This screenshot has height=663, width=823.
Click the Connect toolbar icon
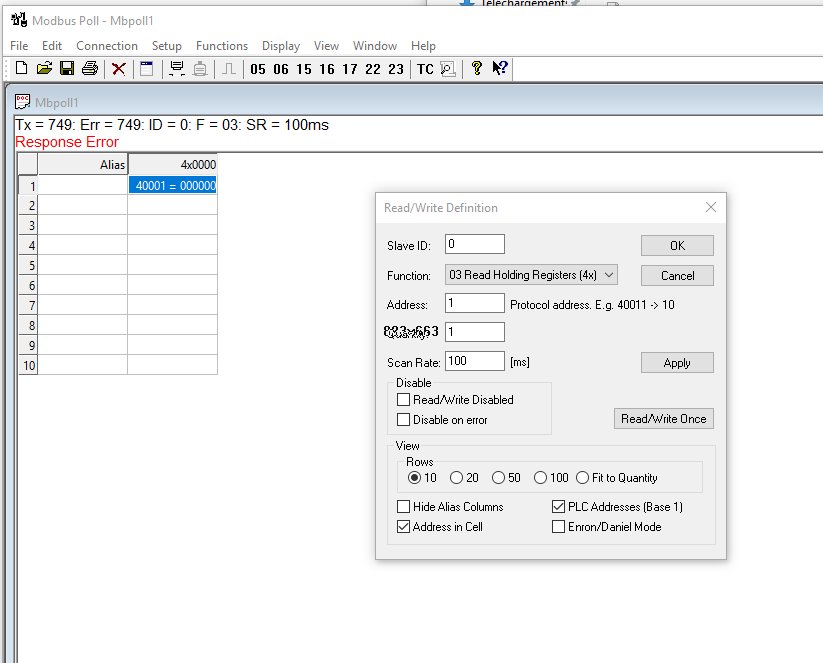[177, 69]
